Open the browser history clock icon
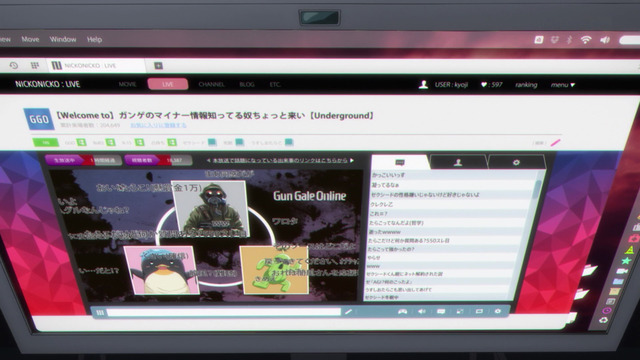640x360 pixels. coord(13,65)
